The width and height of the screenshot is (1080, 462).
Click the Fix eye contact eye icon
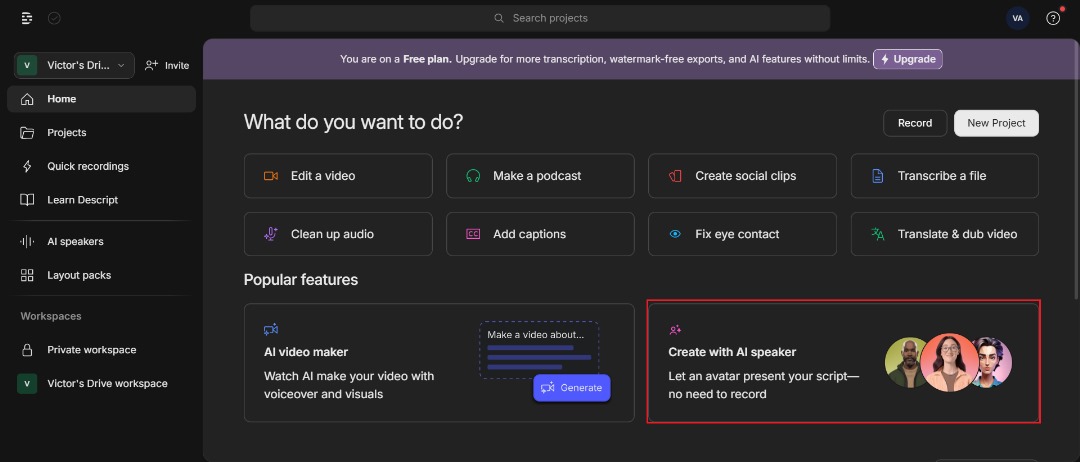coord(675,234)
